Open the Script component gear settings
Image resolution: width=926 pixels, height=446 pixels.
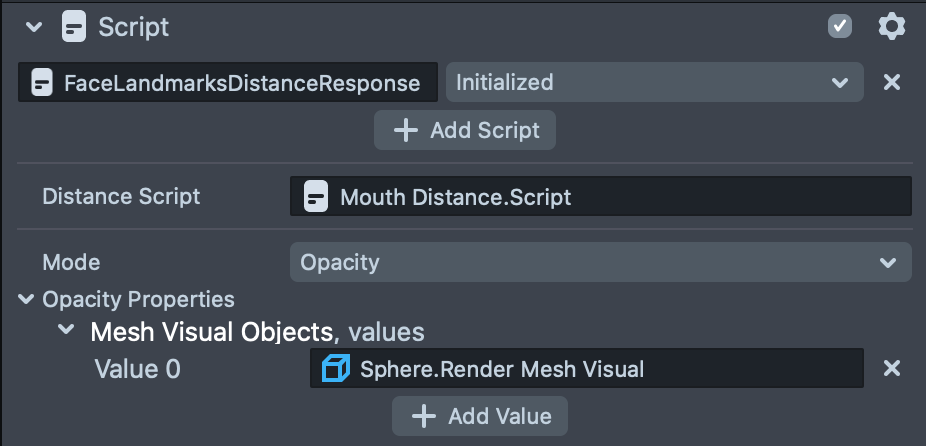[x=891, y=26]
